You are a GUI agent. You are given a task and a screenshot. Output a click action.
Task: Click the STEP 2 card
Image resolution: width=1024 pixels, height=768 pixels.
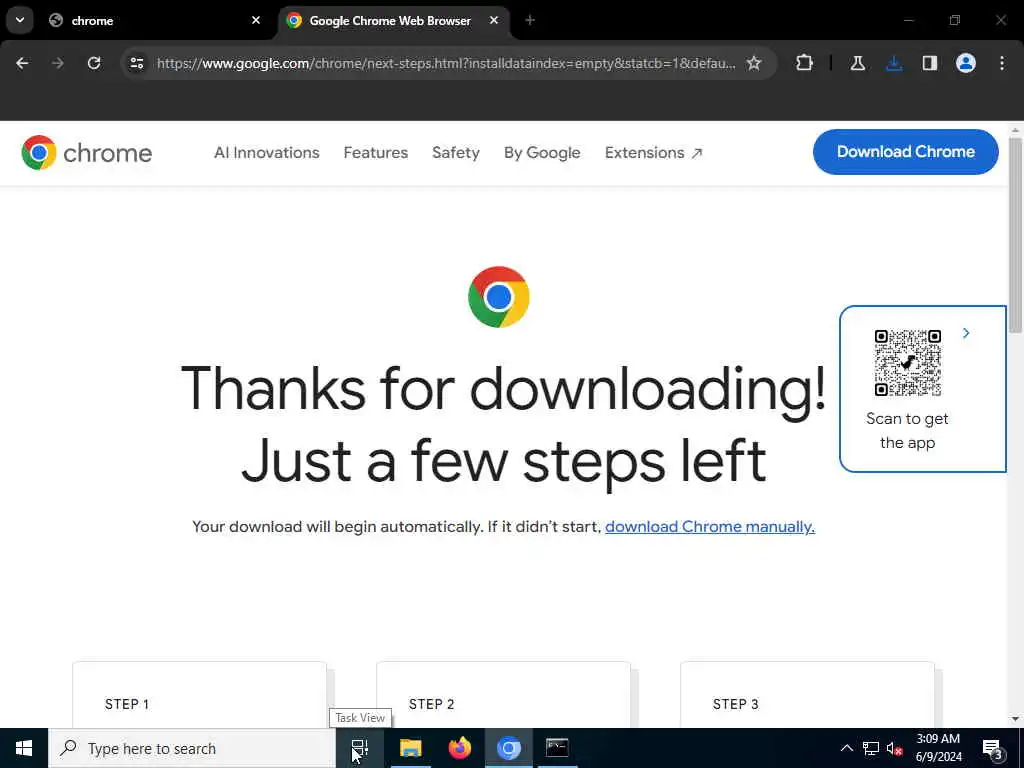coord(504,695)
